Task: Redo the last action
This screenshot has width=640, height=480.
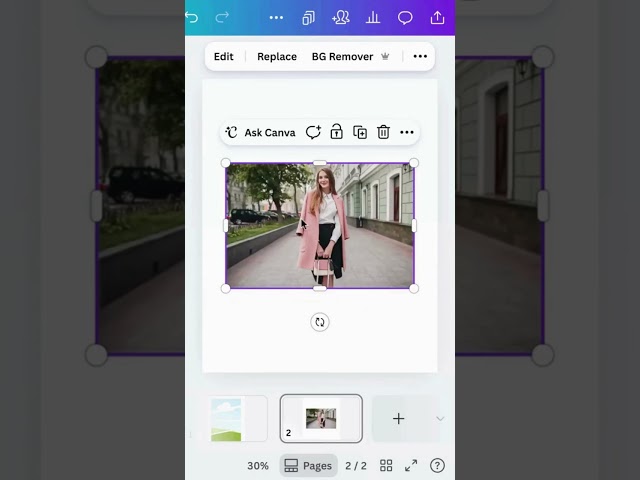Action: pyautogui.click(x=222, y=18)
